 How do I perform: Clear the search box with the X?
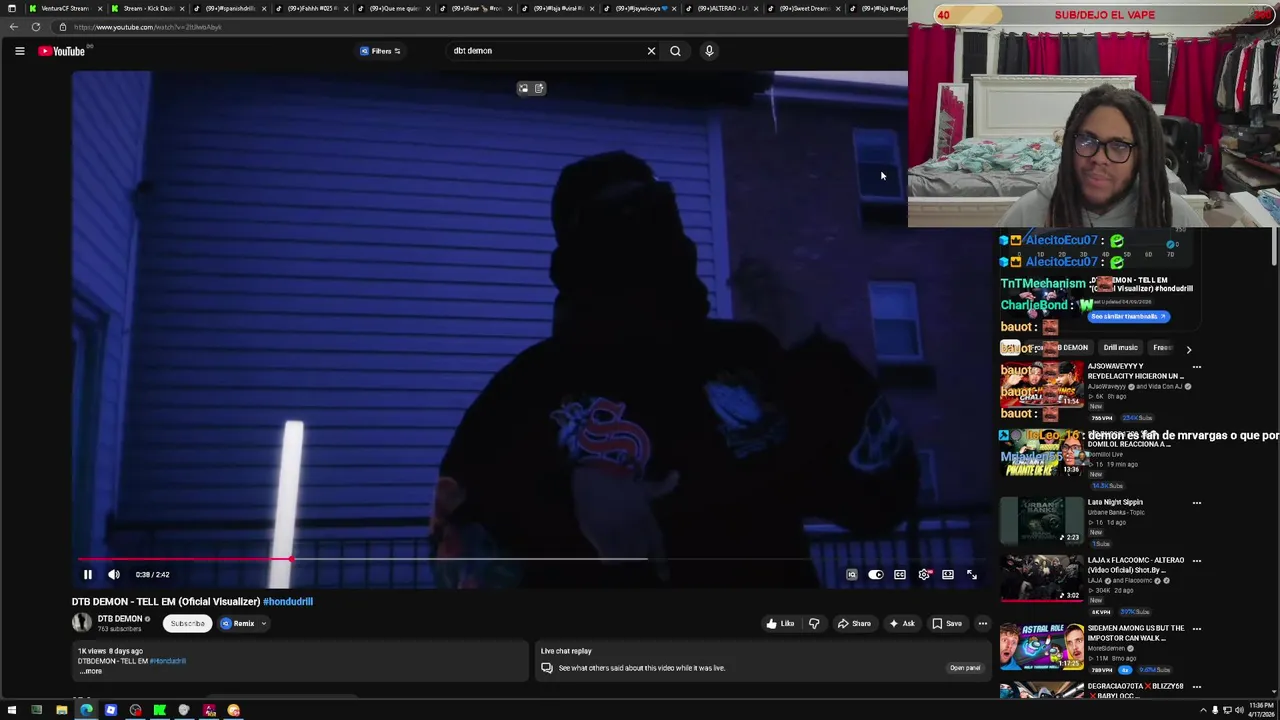[651, 51]
